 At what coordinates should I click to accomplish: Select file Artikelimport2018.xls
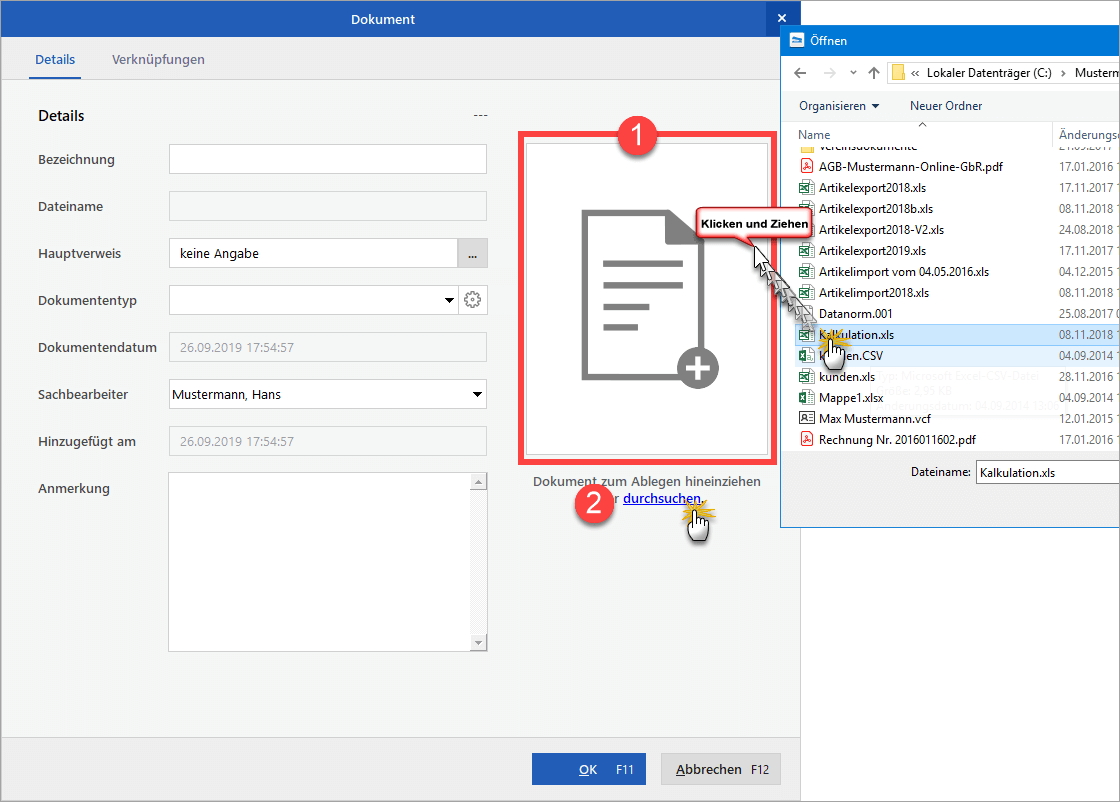pos(874,293)
